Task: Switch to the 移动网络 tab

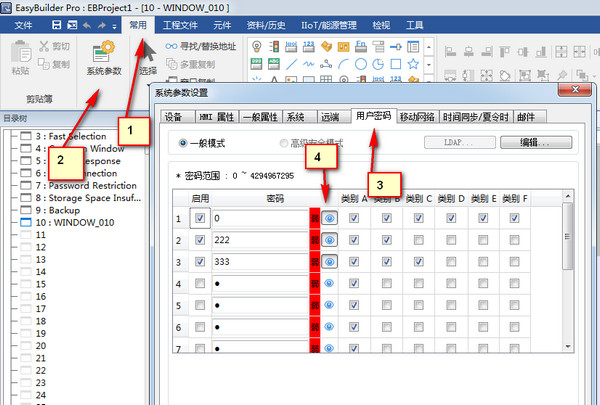Action: 418,117
